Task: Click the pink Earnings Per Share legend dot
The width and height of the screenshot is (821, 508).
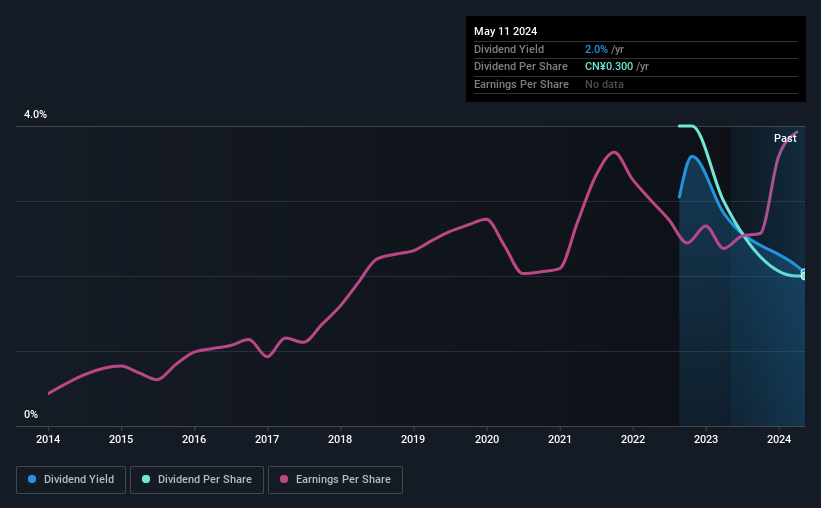Action: pyautogui.click(x=284, y=480)
